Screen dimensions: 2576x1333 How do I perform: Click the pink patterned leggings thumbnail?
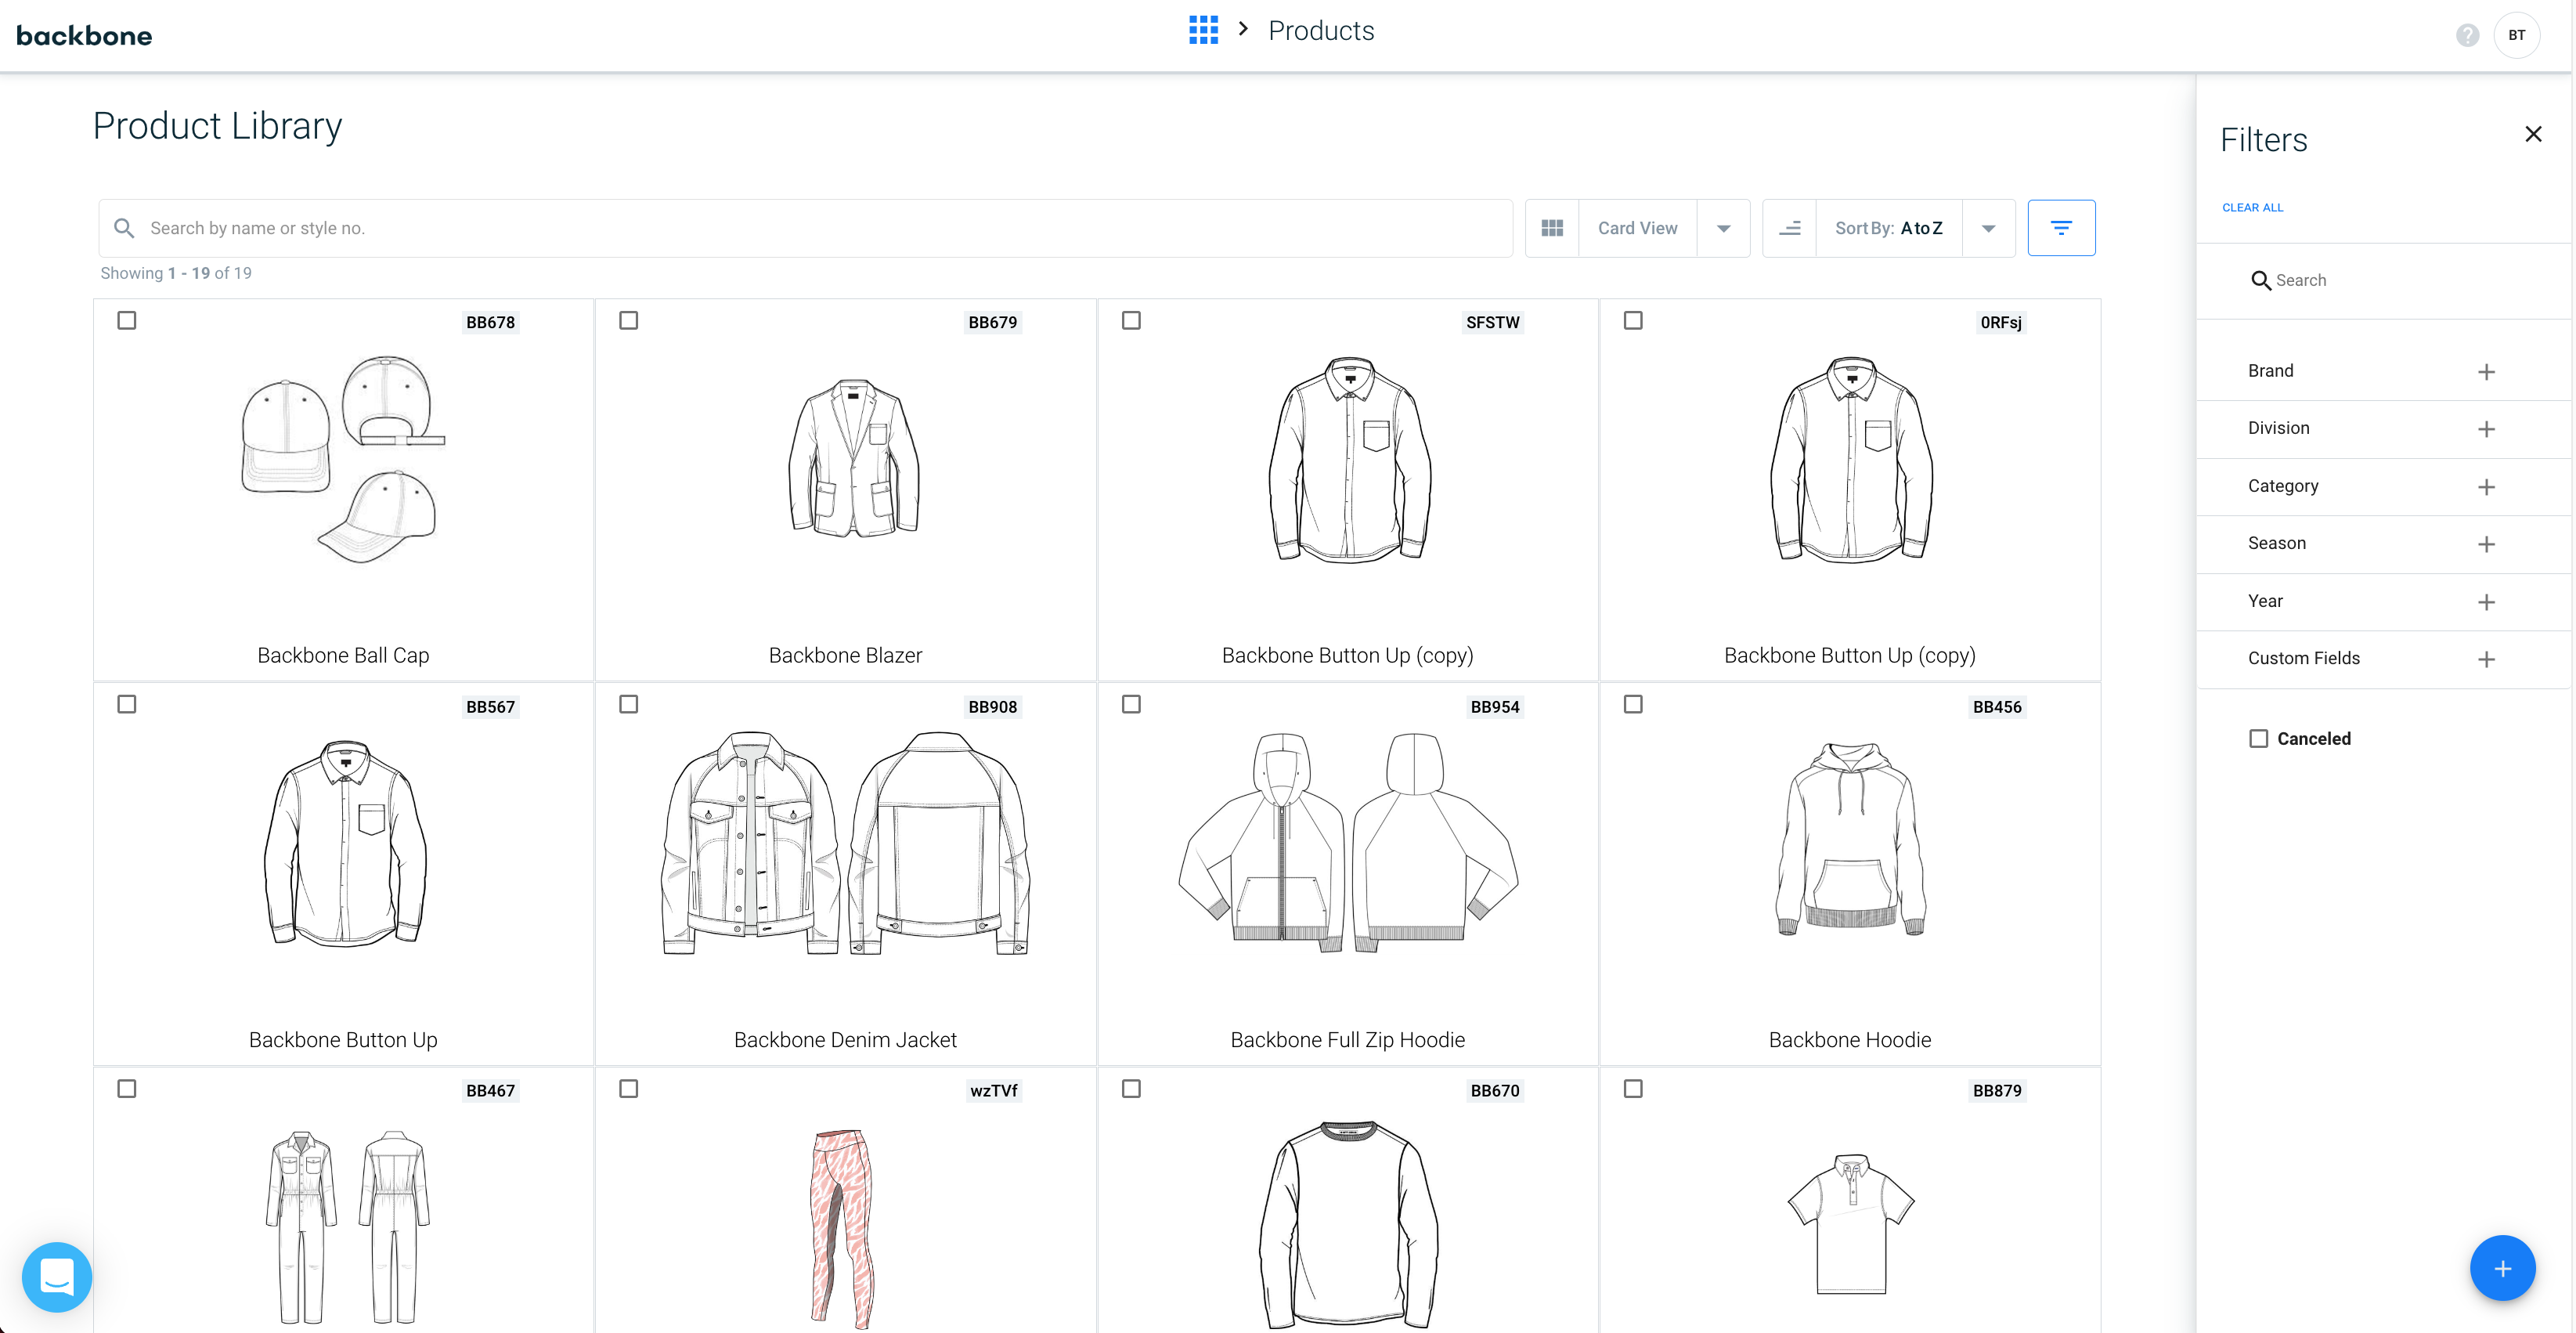(843, 1229)
